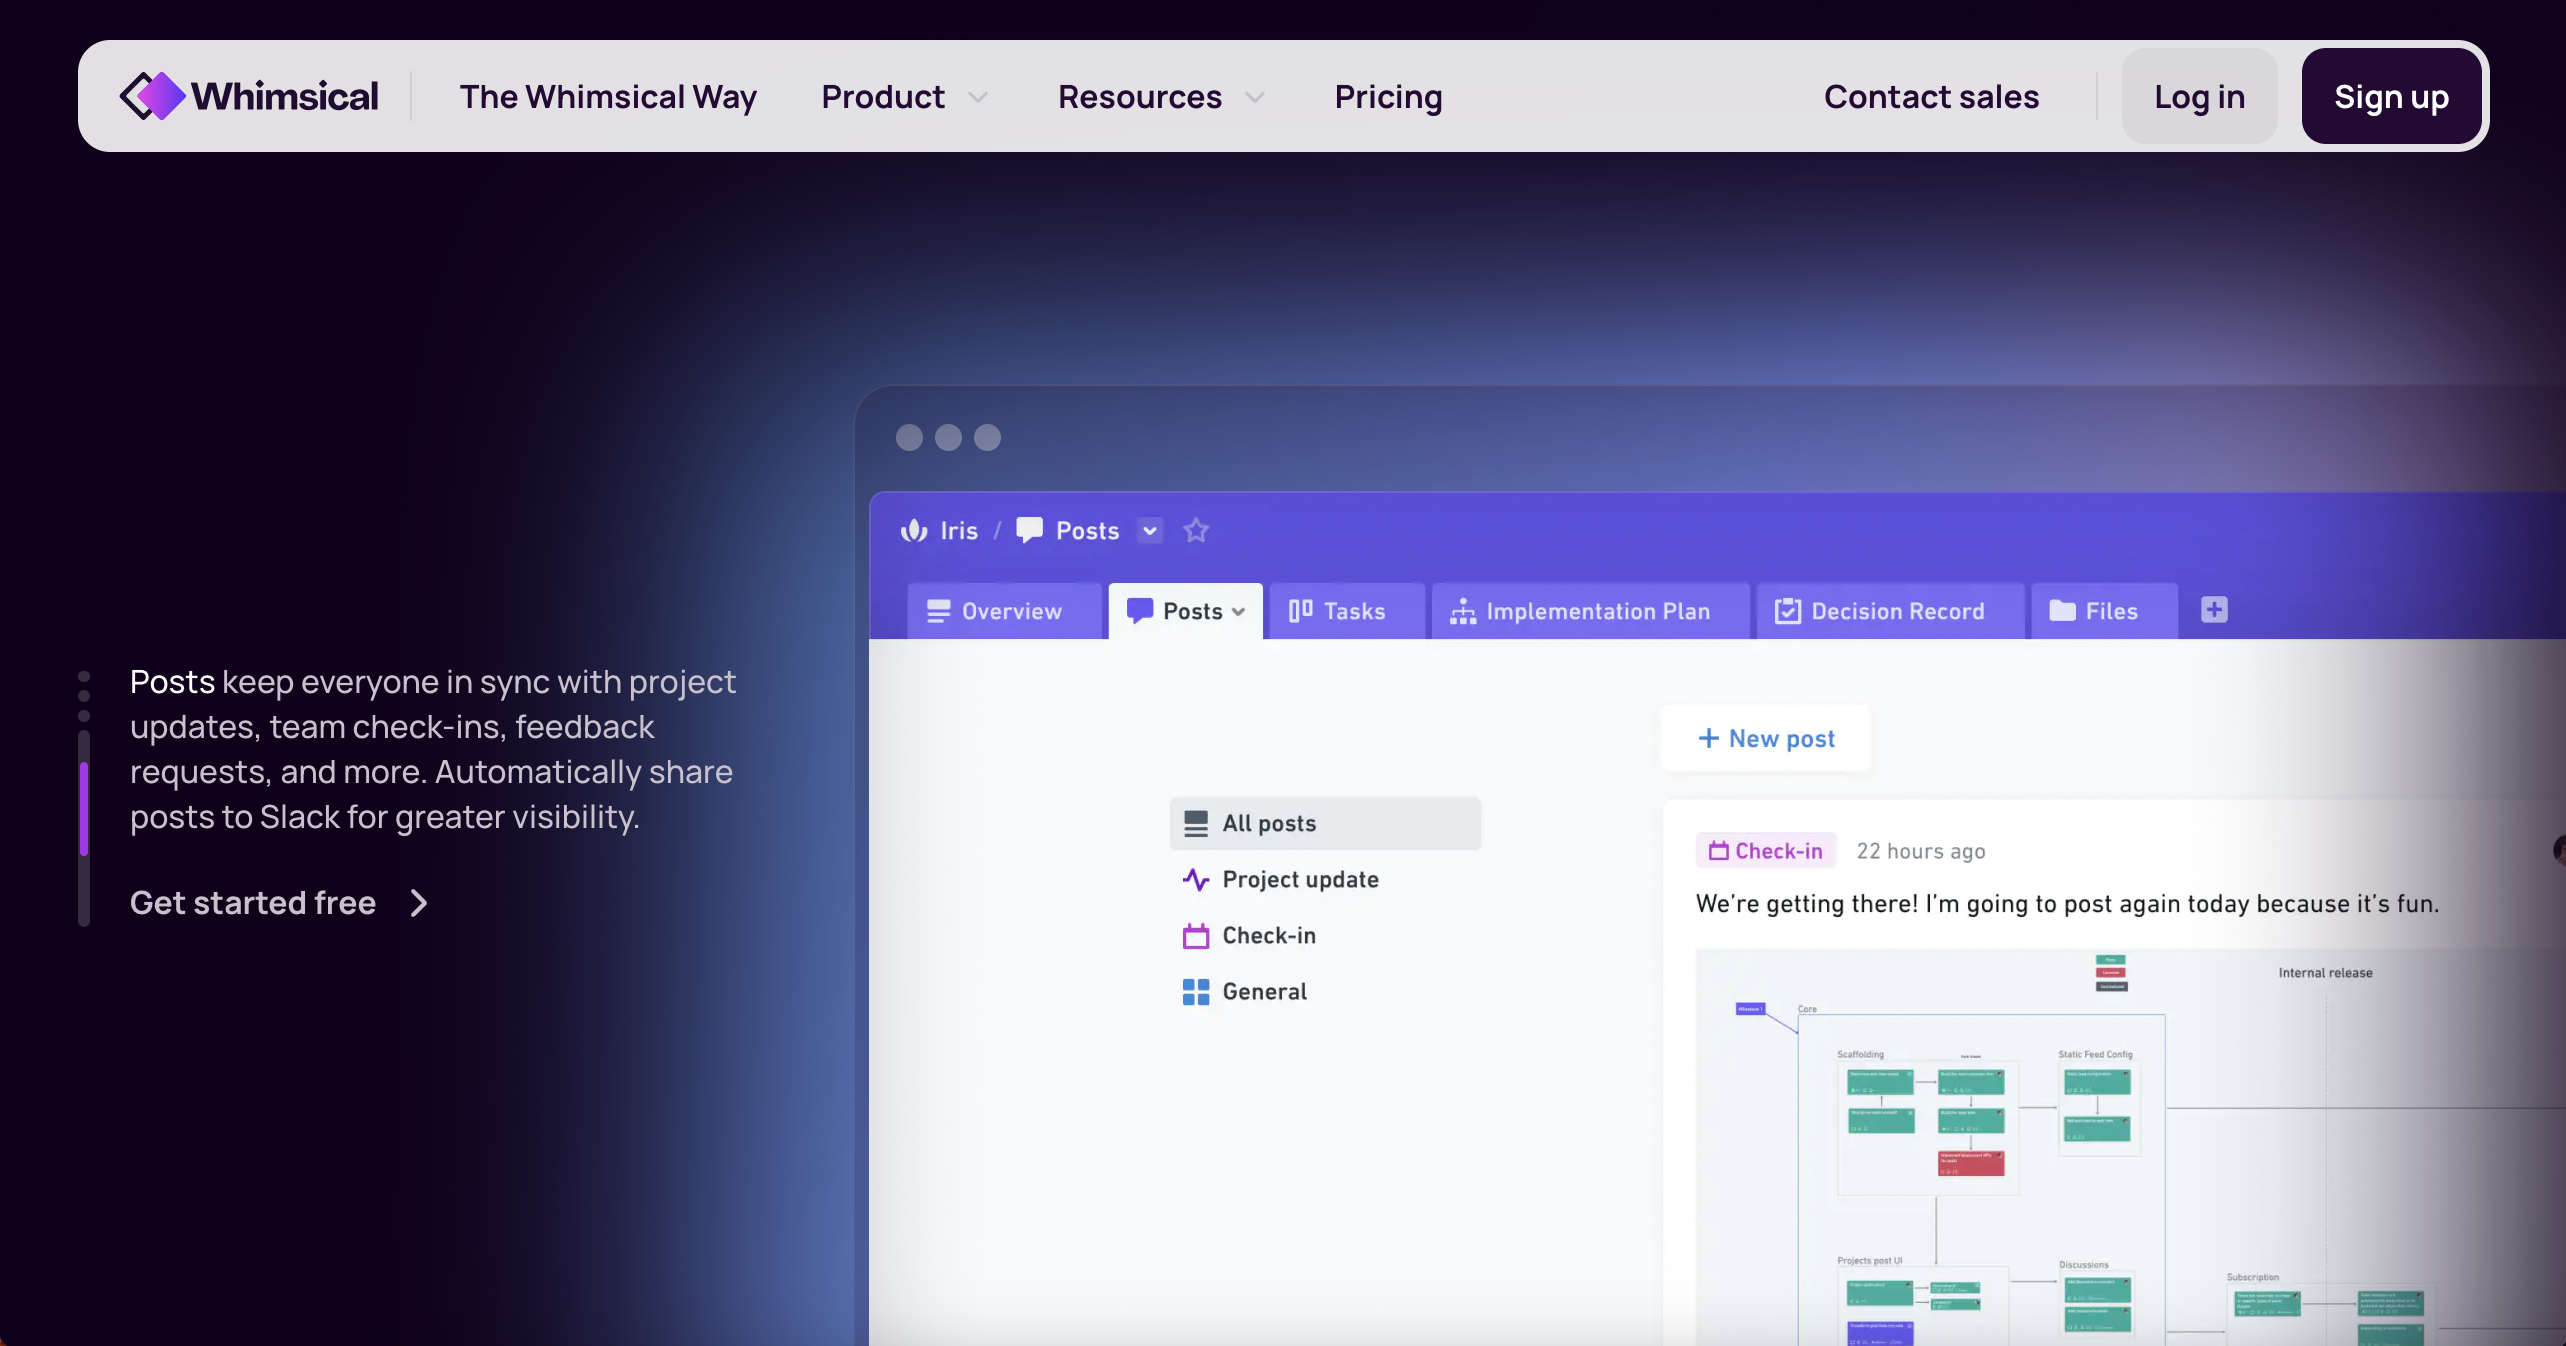This screenshot has height=1346, width=2566.
Task: Click the Sign up button
Action: pyautogui.click(x=2391, y=96)
